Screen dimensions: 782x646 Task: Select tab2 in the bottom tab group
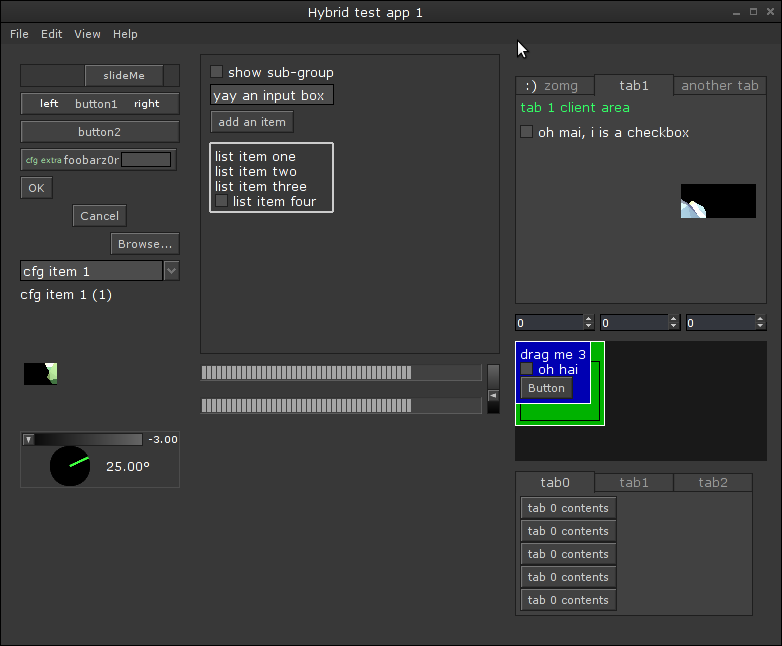click(x=712, y=483)
